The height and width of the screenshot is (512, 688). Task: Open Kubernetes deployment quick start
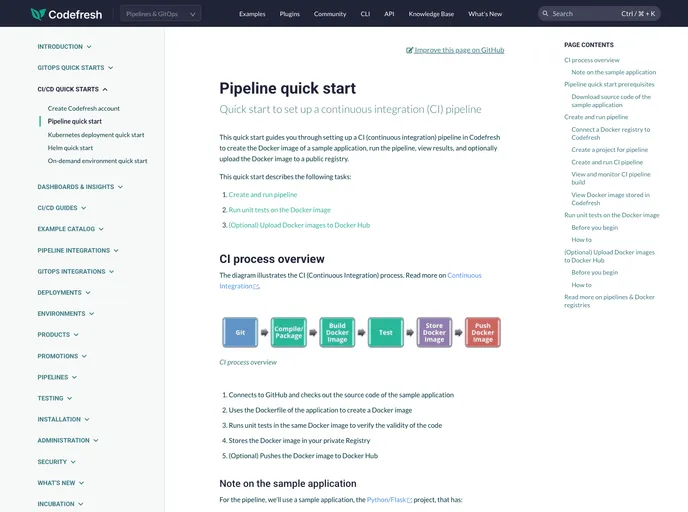tap(96, 135)
